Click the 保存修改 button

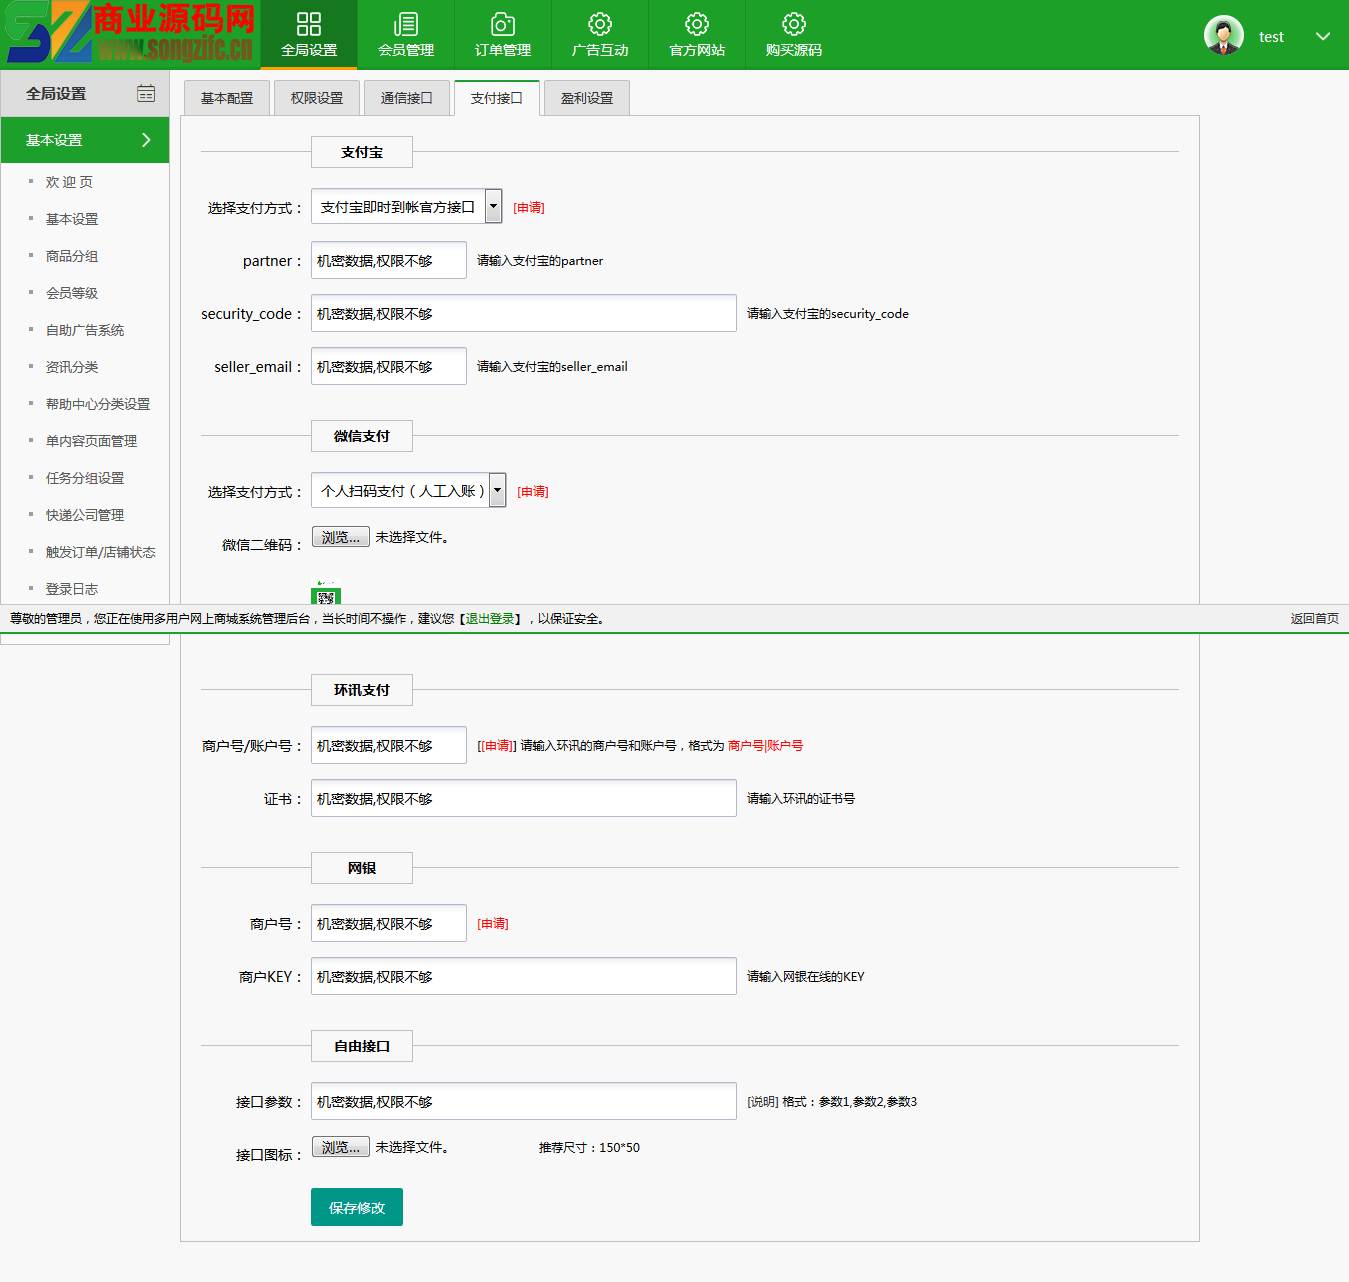[x=357, y=1207]
